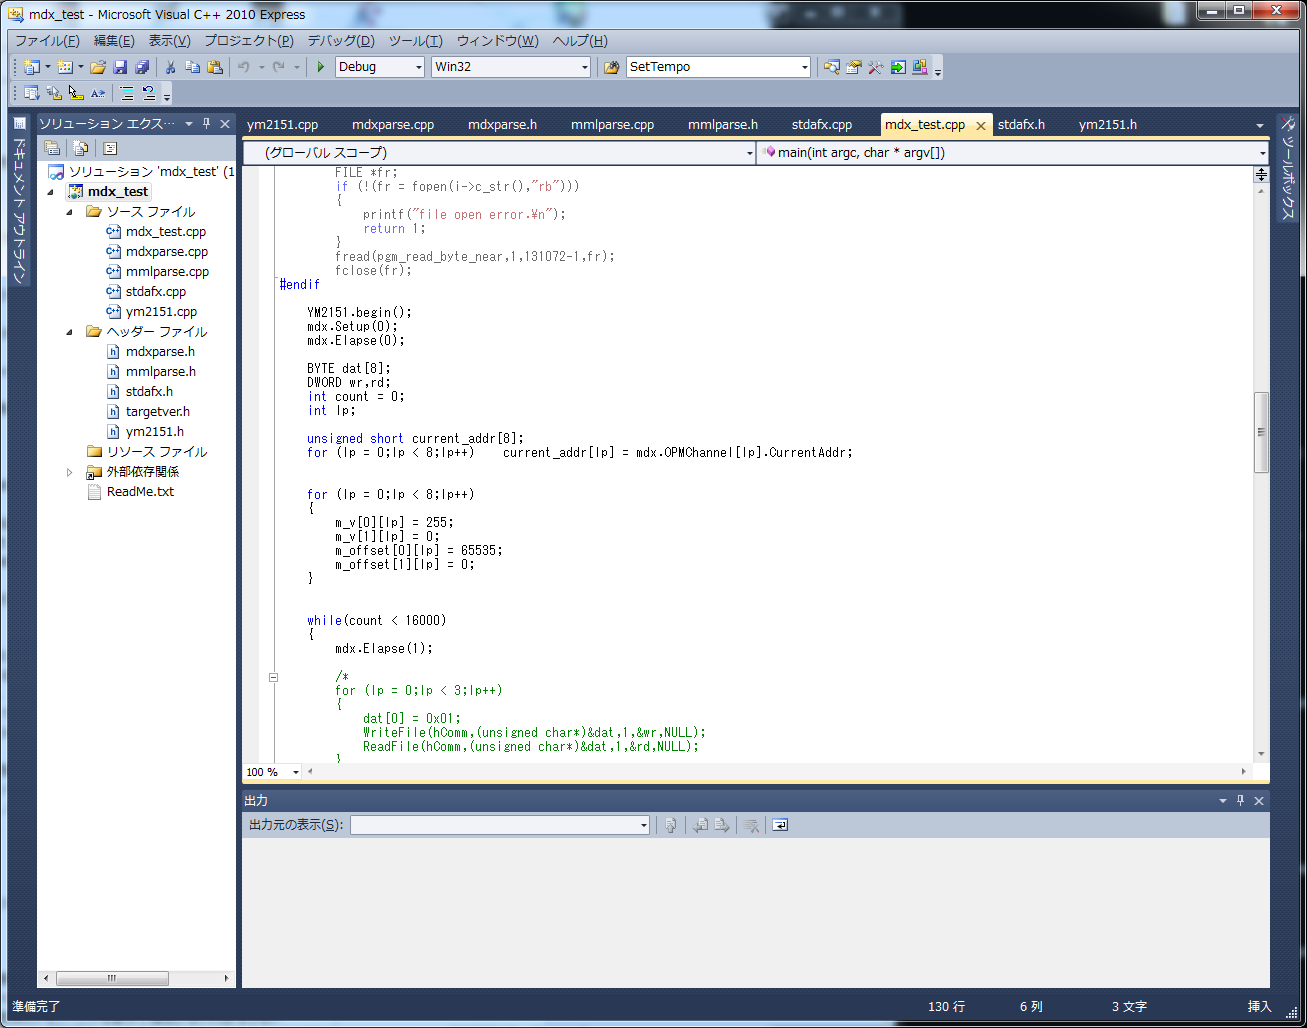
Task: Switch to the mmlparse.h tab
Action: (x=723, y=125)
